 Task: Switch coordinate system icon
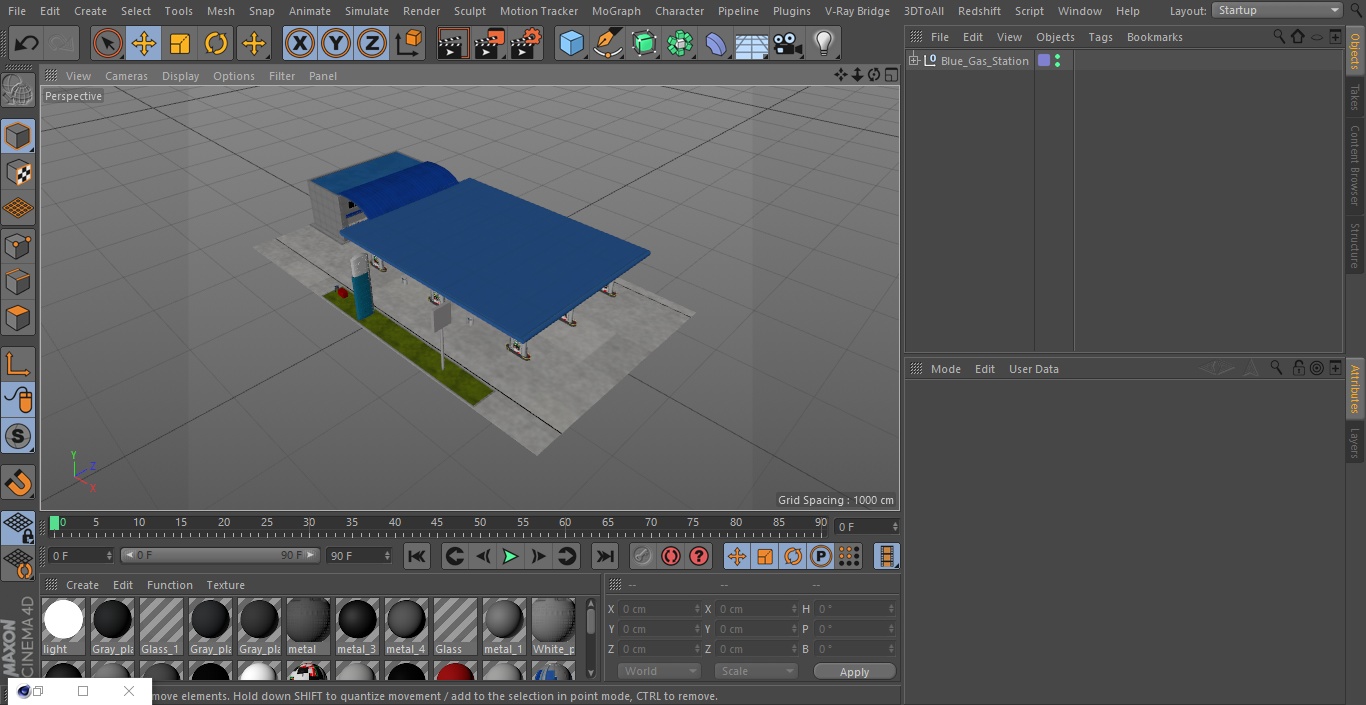[x=409, y=44]
